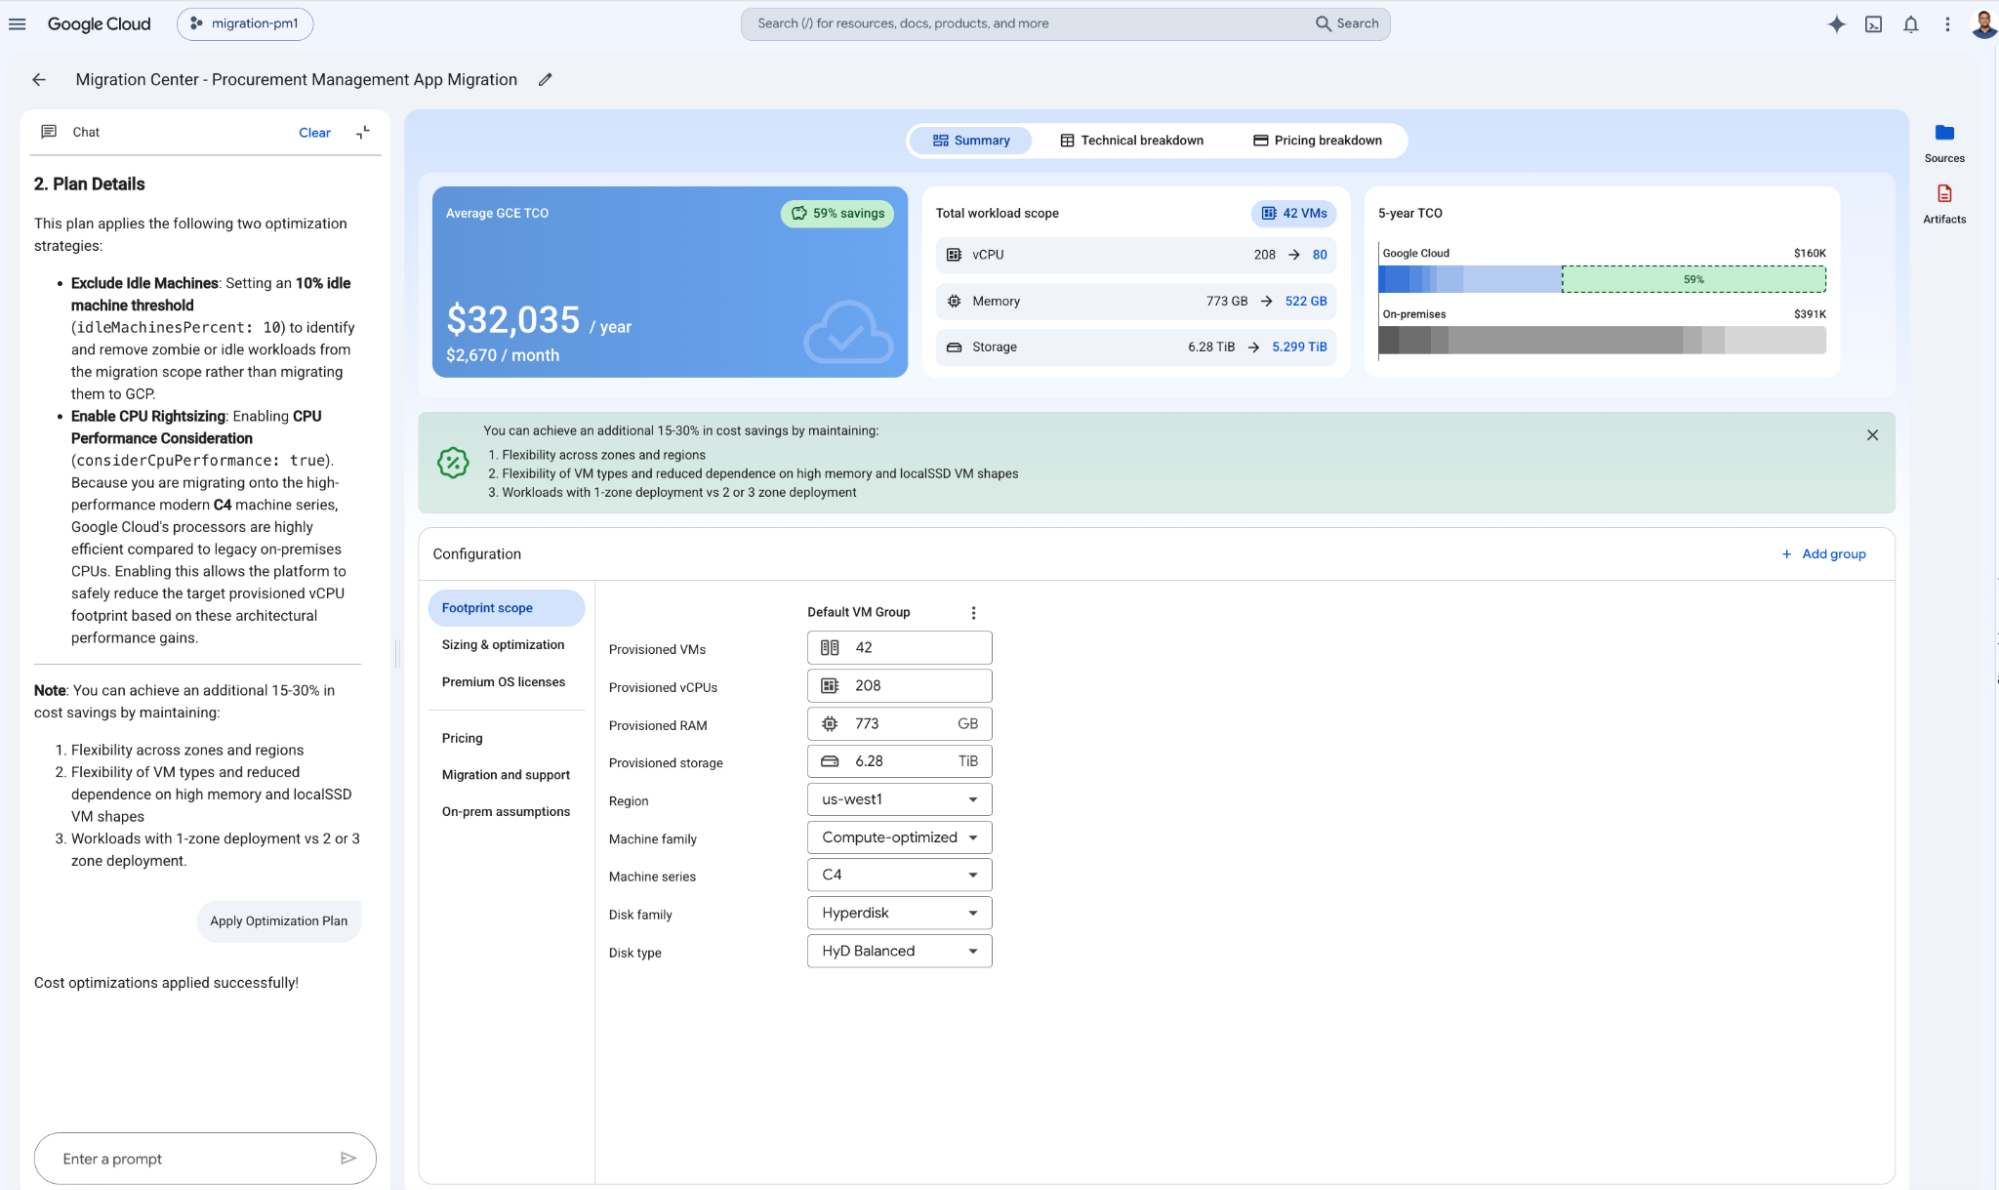Open the Artifacts panel
Viewport: 1999px width, 1190px height.
click(1944, 204)
